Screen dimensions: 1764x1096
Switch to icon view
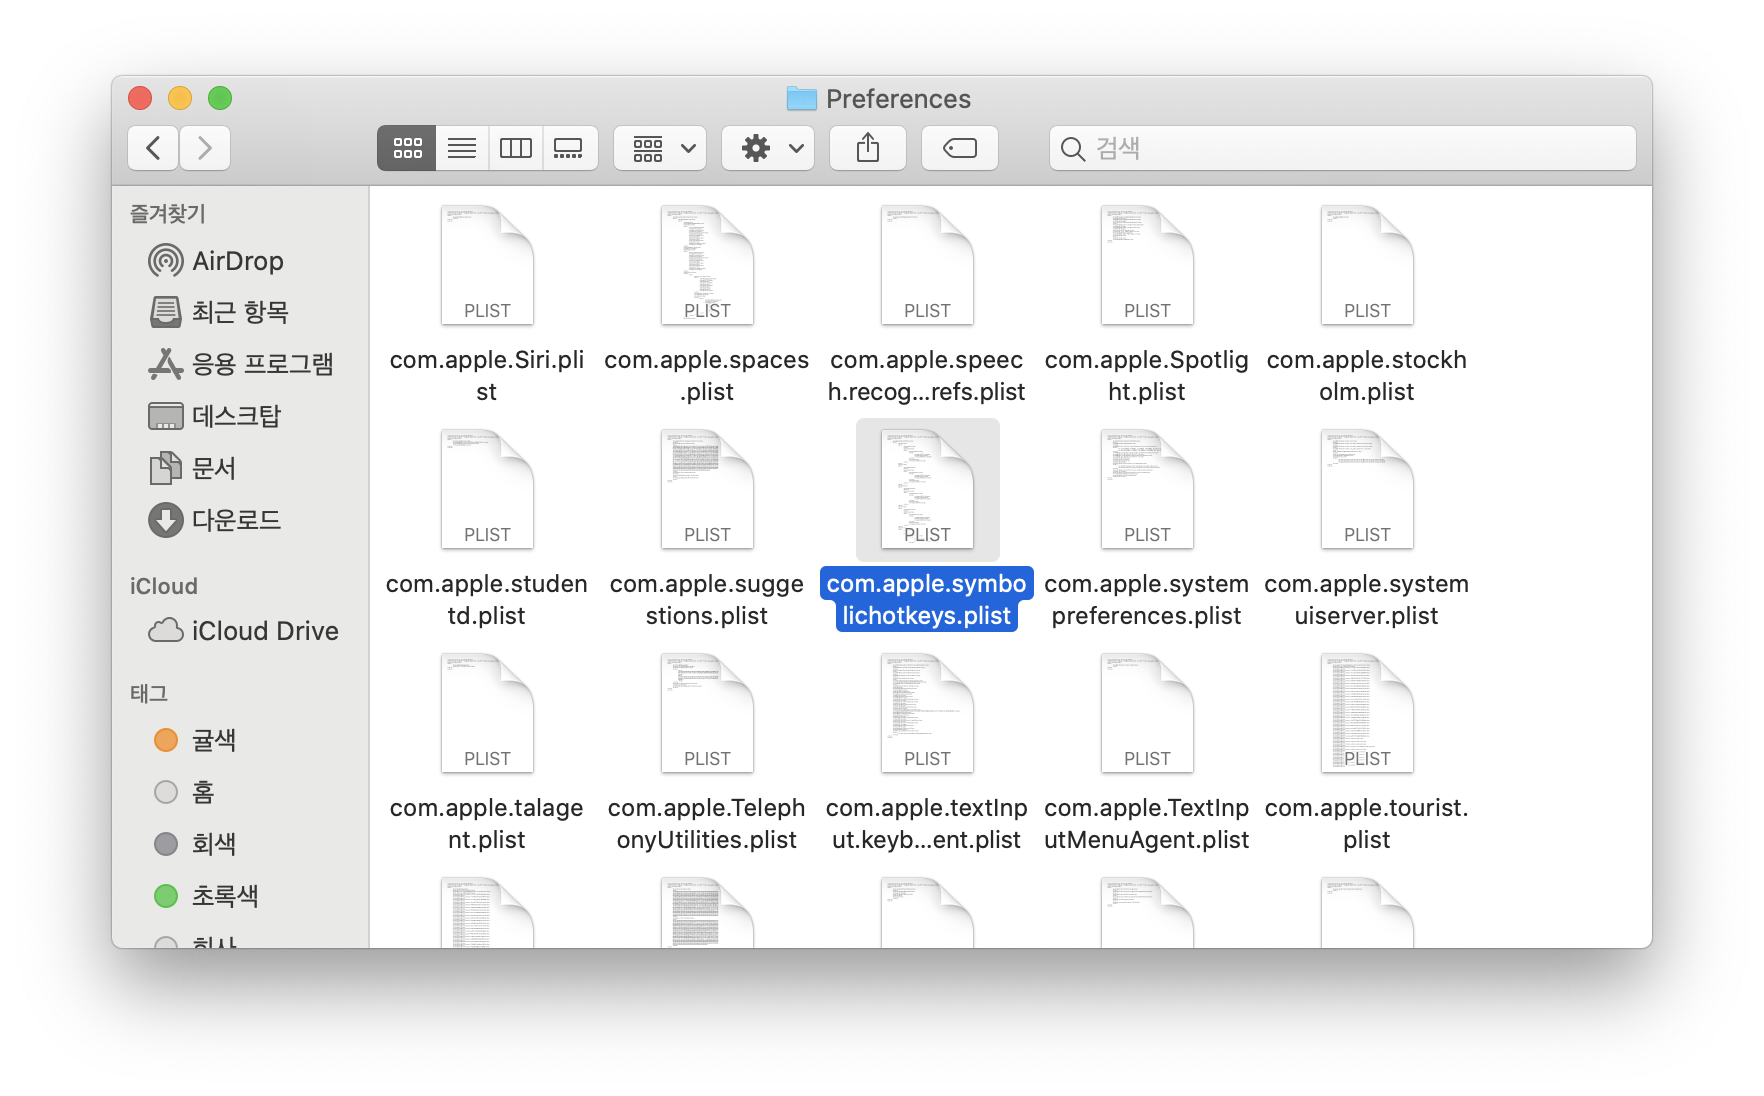click(x=407, y=148)
